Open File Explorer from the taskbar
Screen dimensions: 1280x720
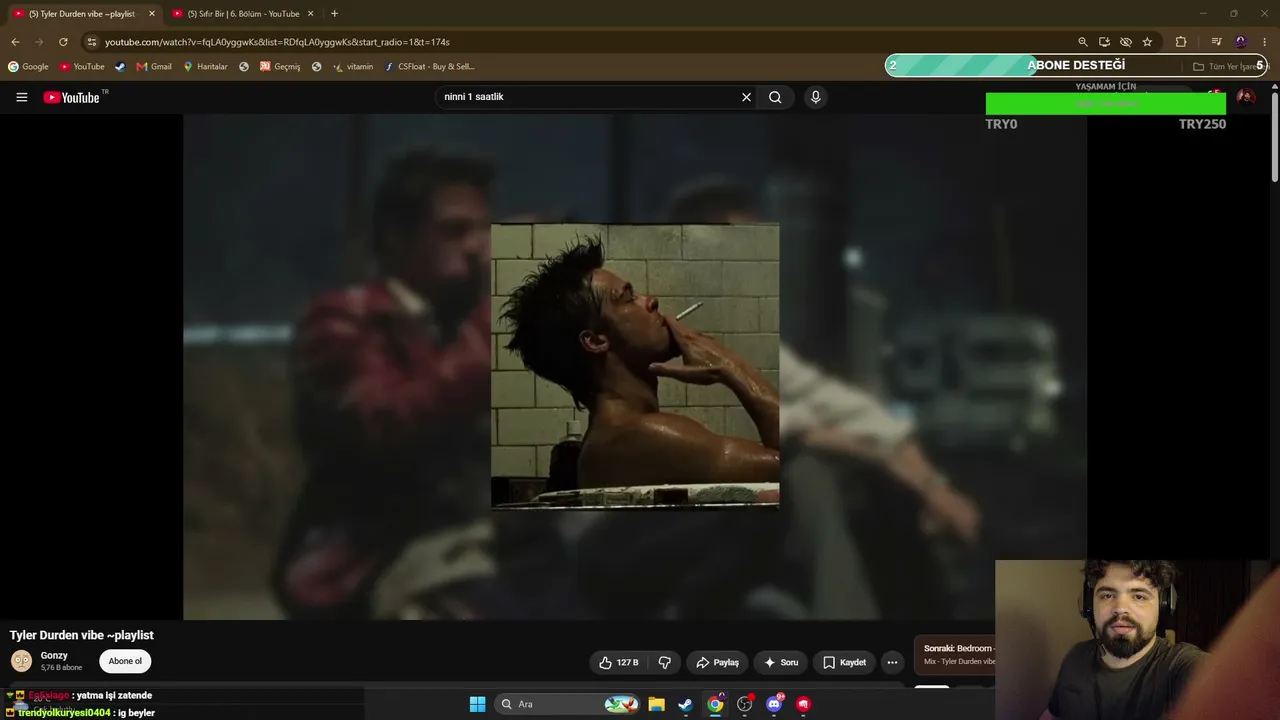(656, 704)
